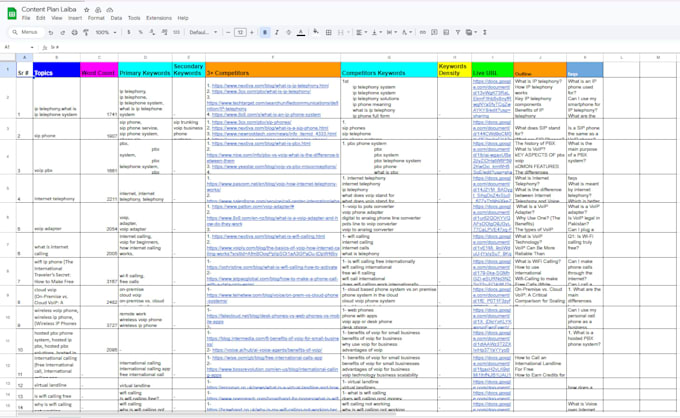Screen dimensions: 680x418
Task: Open the fill color picker
Action: (316, 33)
